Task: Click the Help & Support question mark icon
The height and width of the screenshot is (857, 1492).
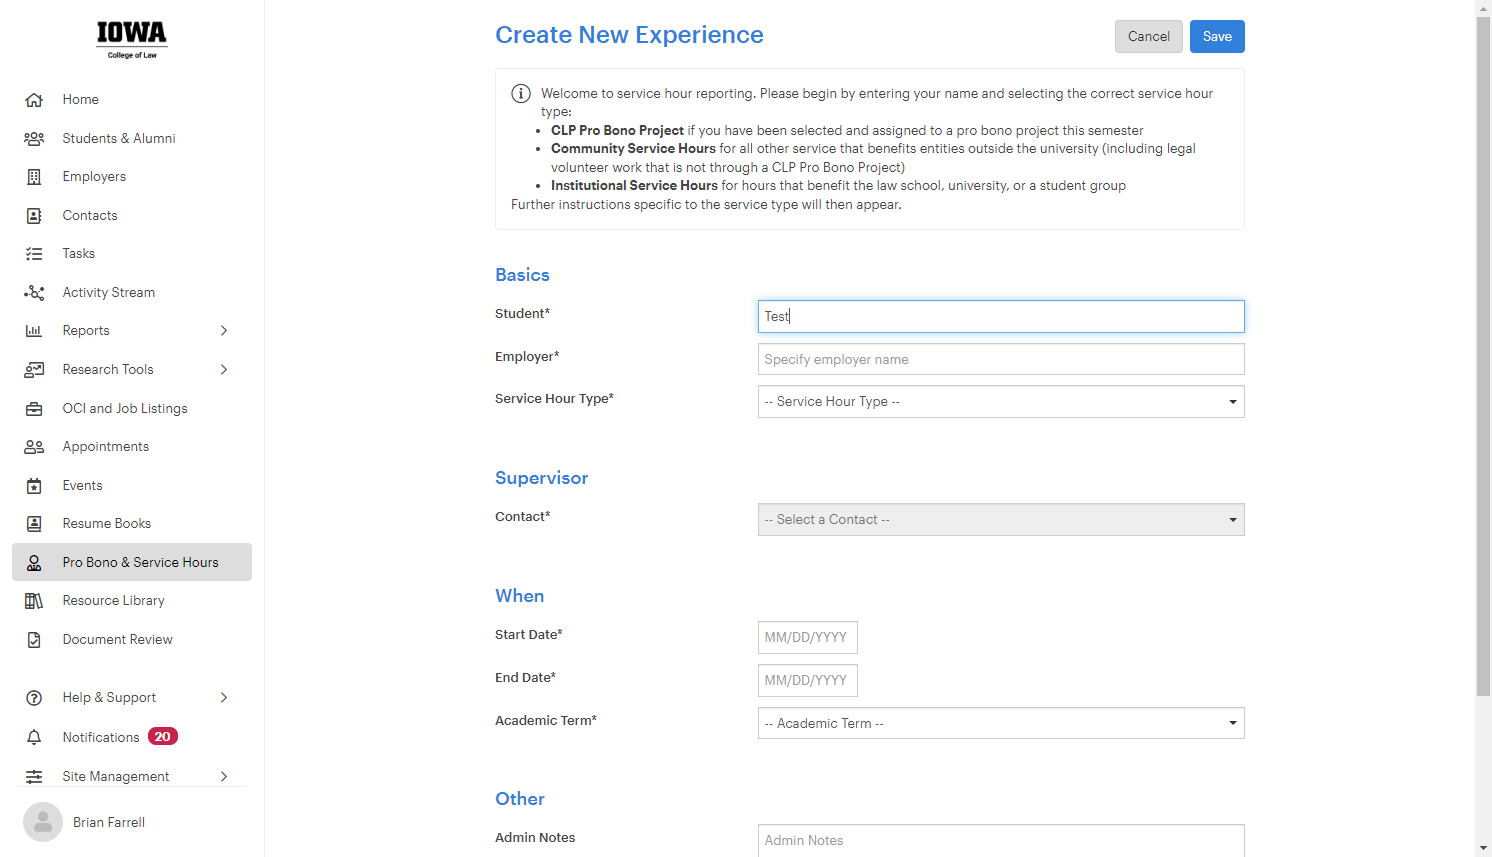Action: [x=34, y=698]
